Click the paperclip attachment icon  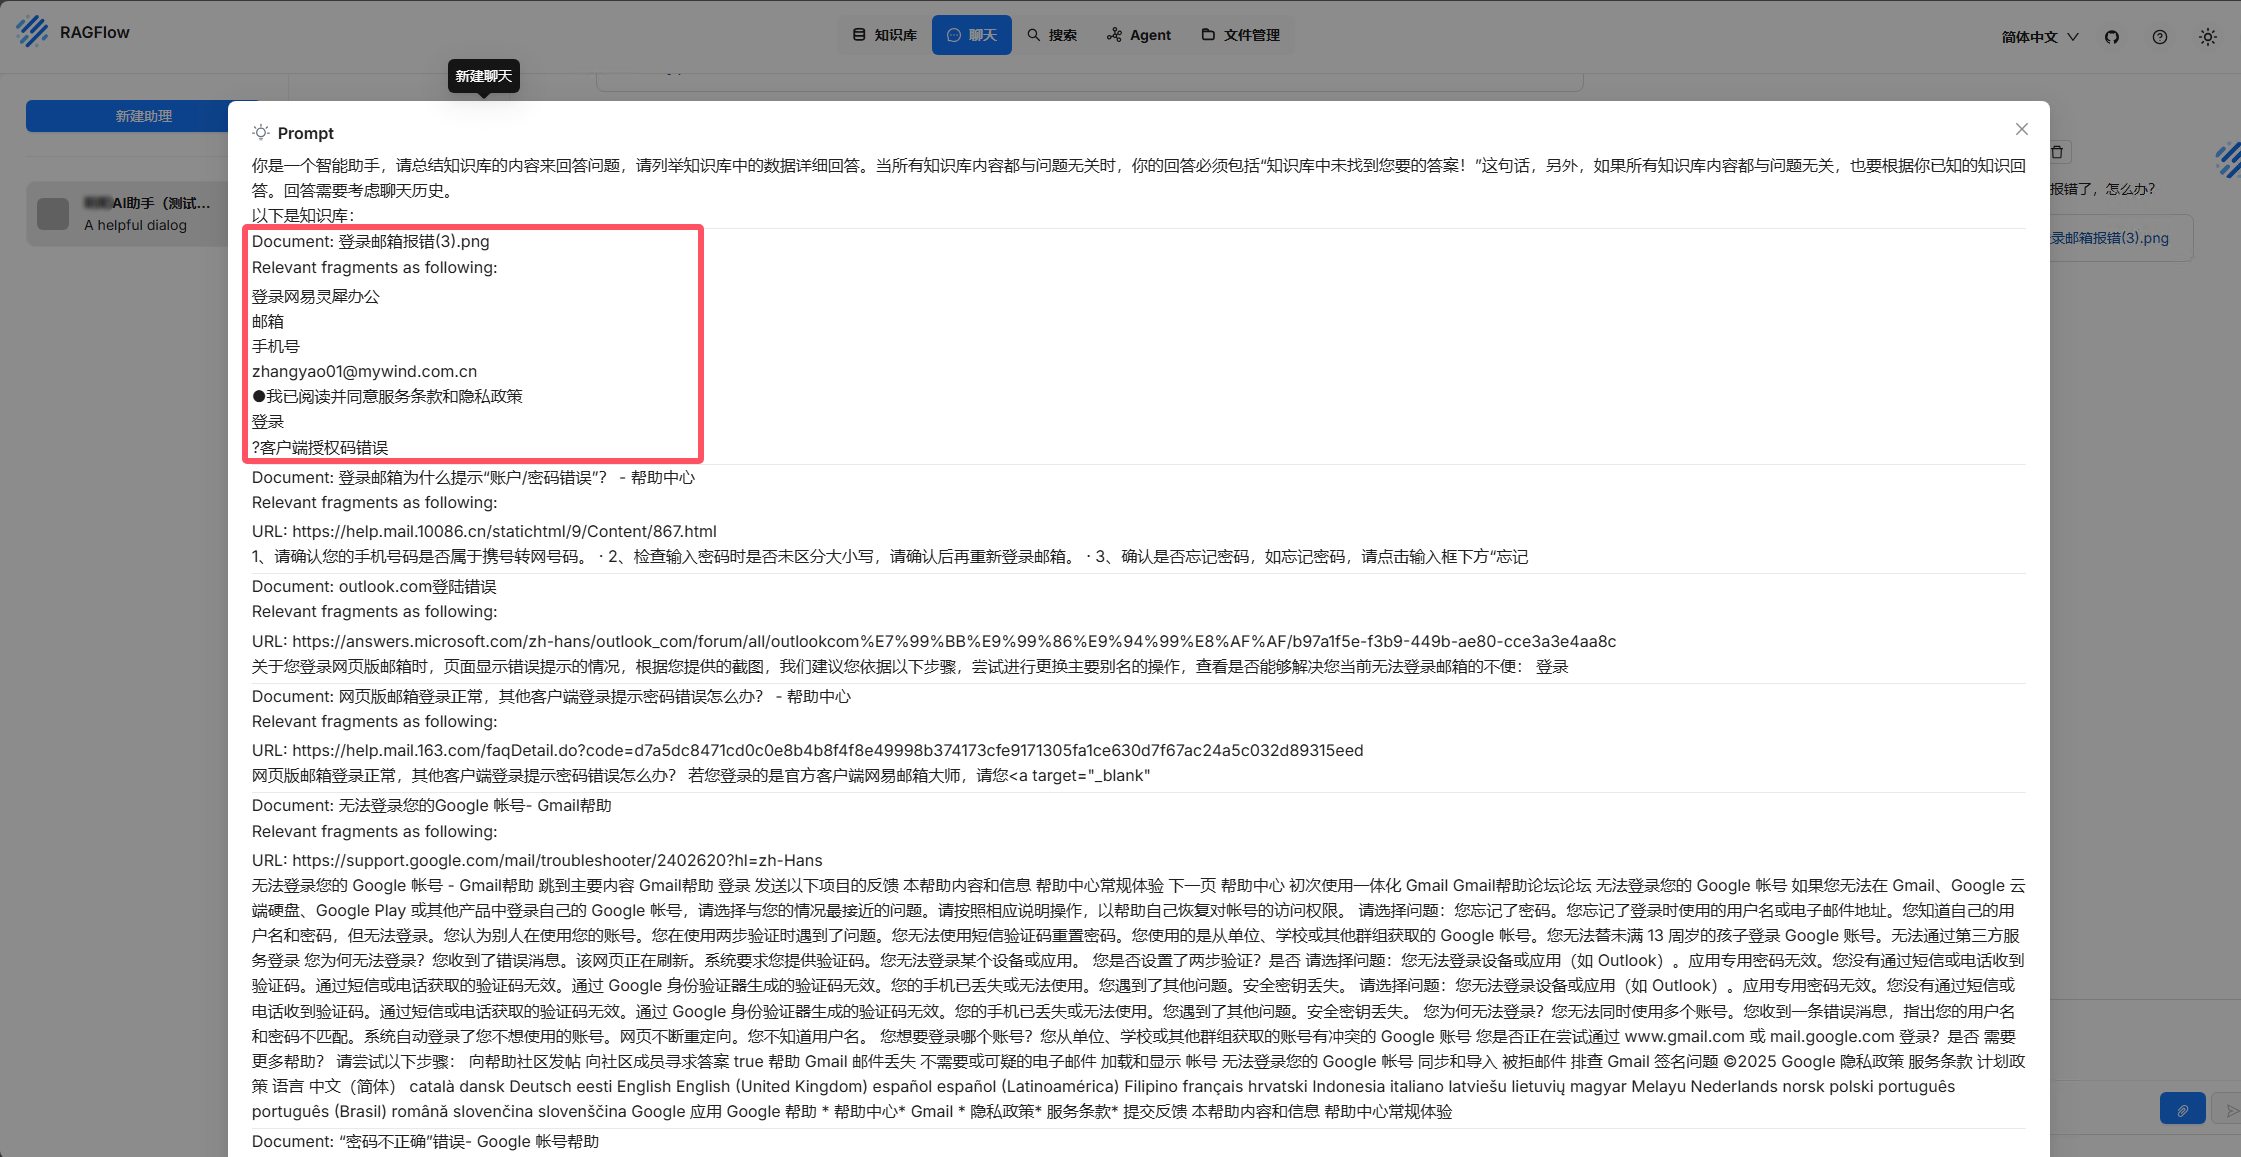[2183, 1108]
